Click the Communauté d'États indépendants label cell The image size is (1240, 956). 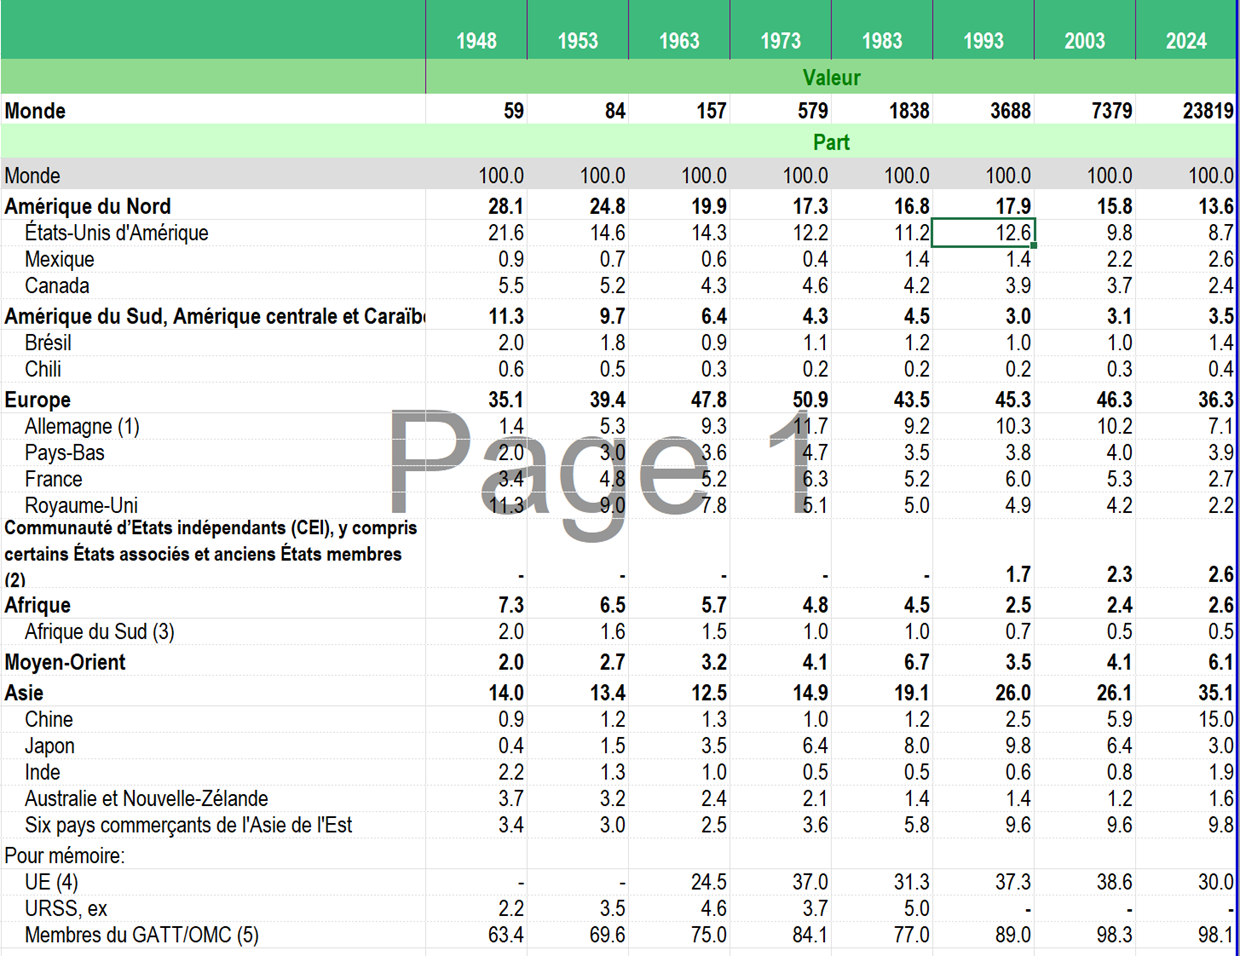point(211,553)
